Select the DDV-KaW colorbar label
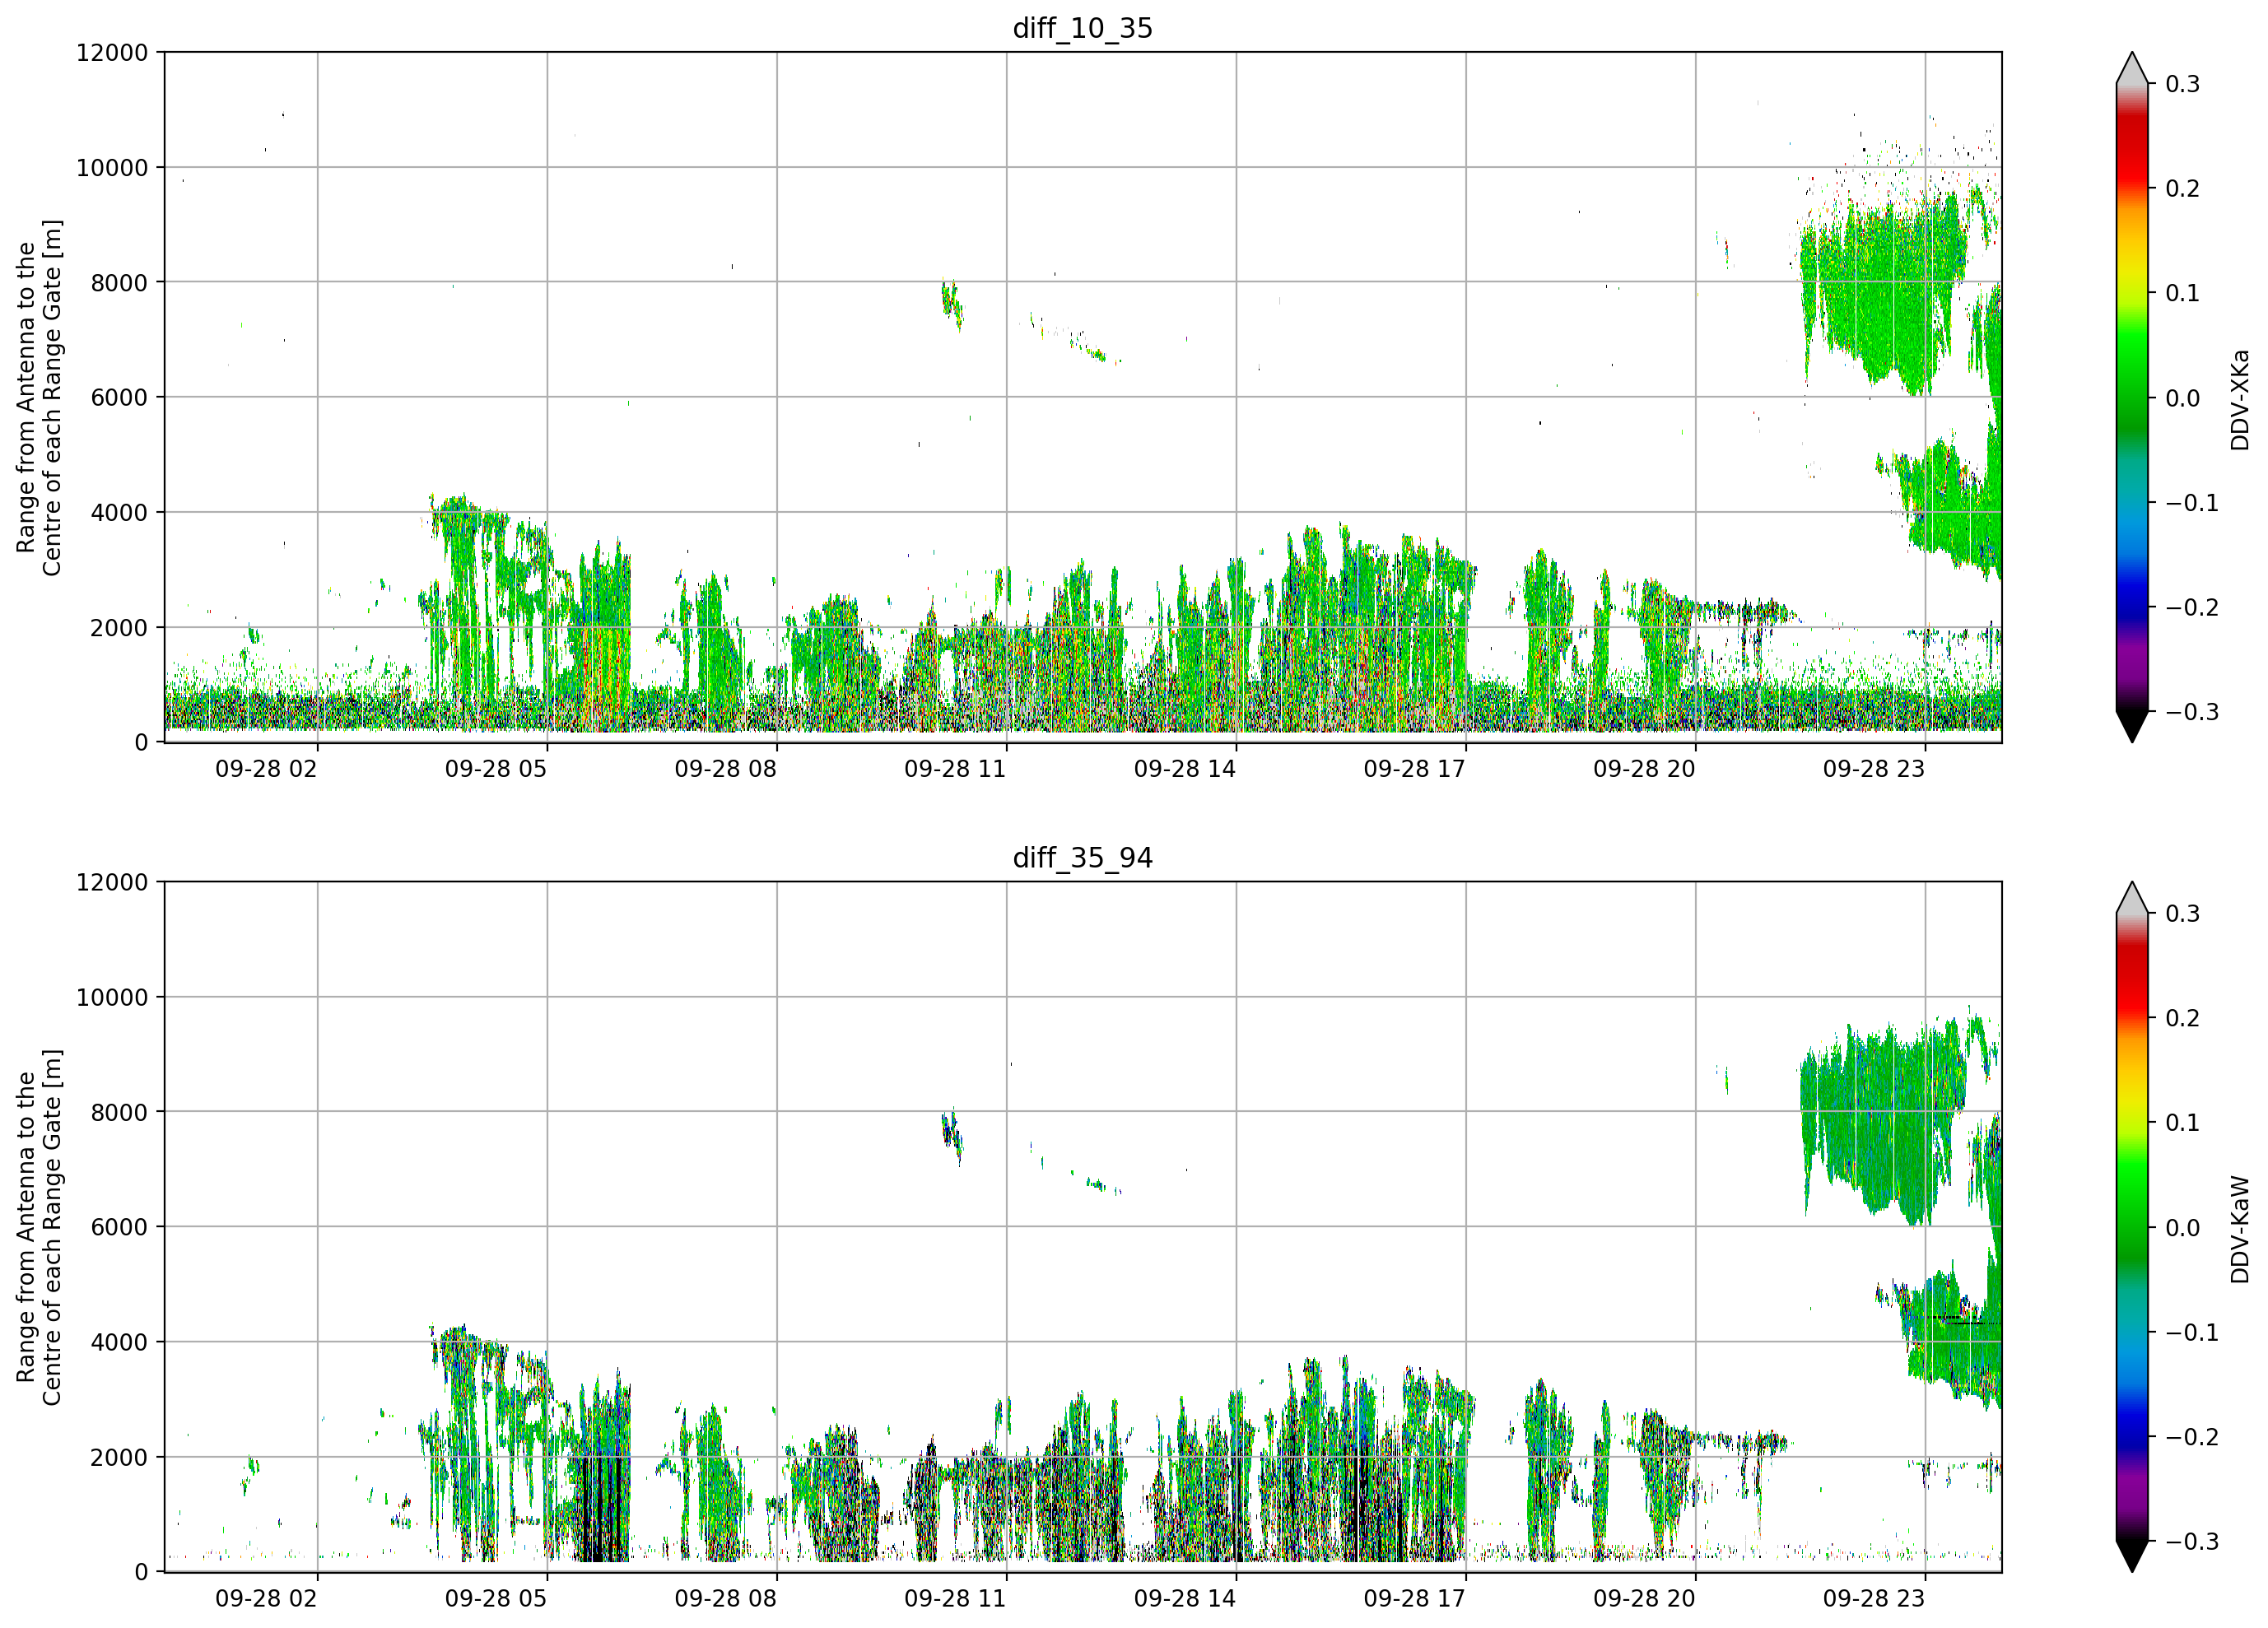This screenshot has height=1628, width=2268. 2240,1229
